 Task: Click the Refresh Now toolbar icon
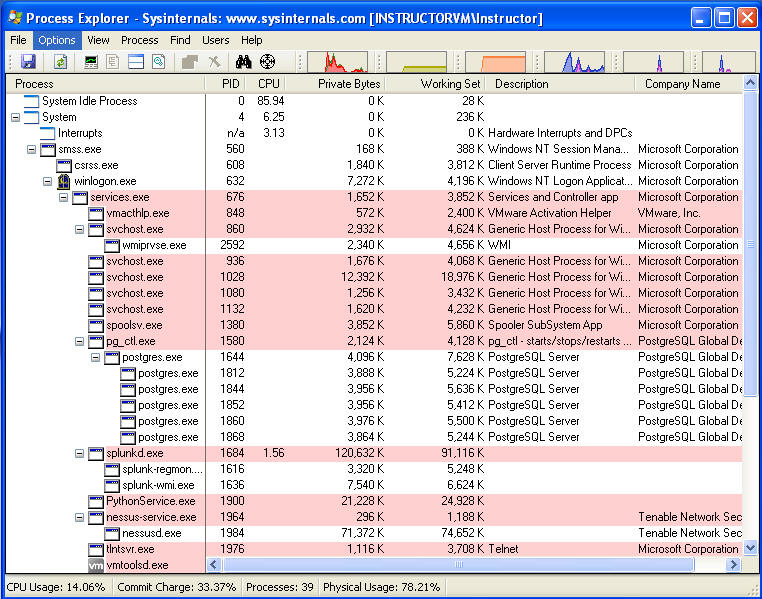[x=60, y=62]
